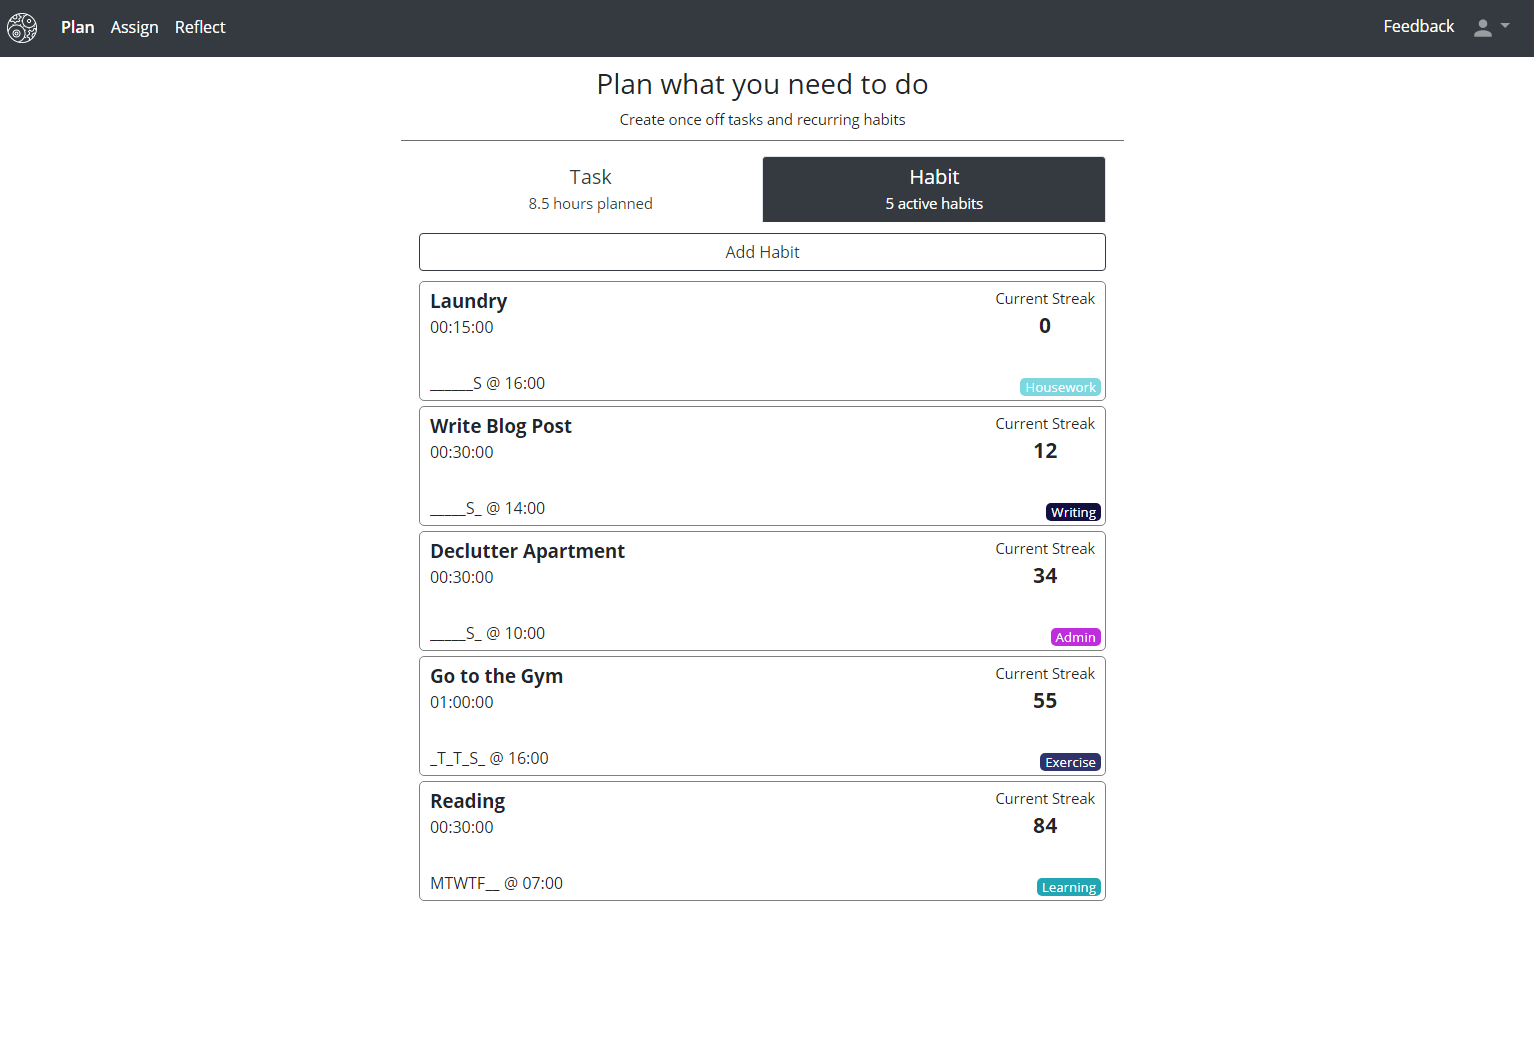Select the Write Blog Post habit
The width and height of the screenshot is (1534, 1051).
[x=500, y=426]
